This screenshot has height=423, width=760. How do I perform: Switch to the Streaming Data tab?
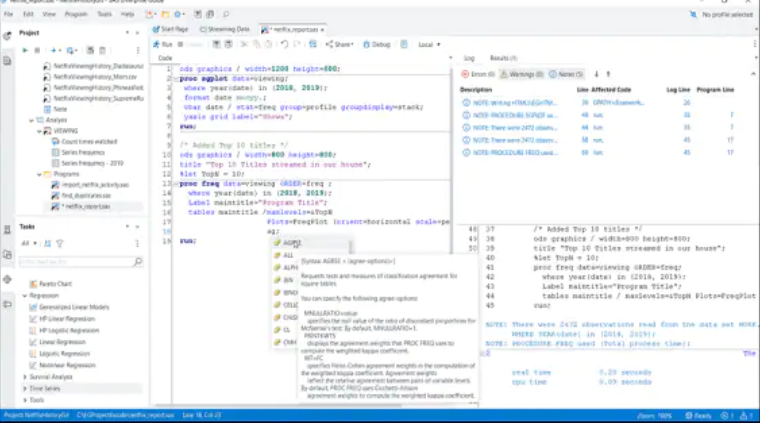[225, 29]
